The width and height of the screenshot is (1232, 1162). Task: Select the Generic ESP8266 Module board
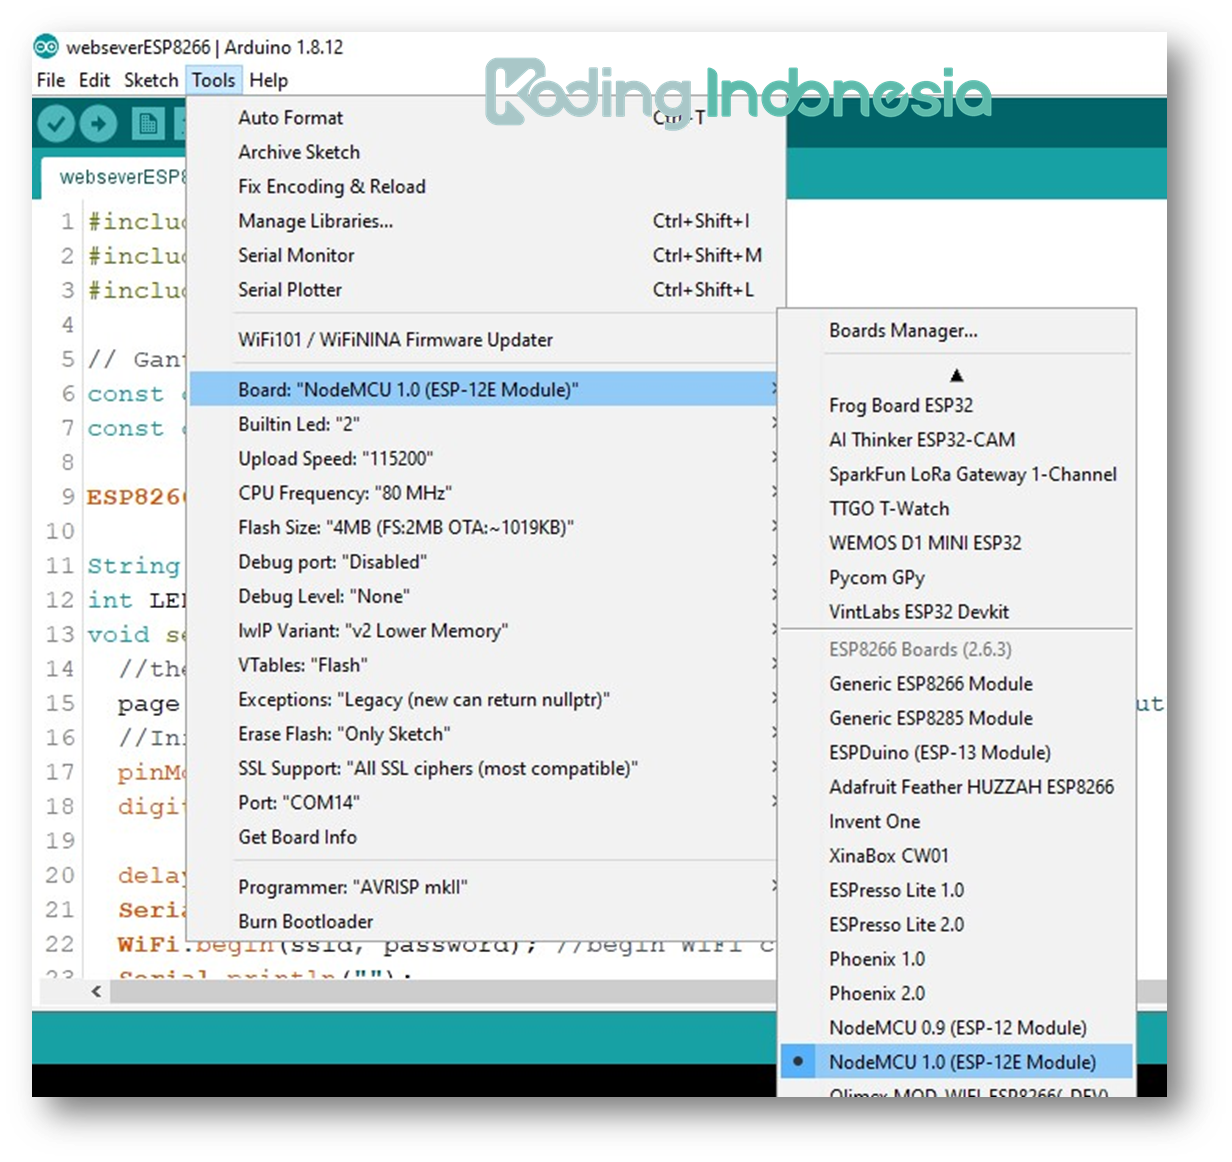(x=957, y=684)
